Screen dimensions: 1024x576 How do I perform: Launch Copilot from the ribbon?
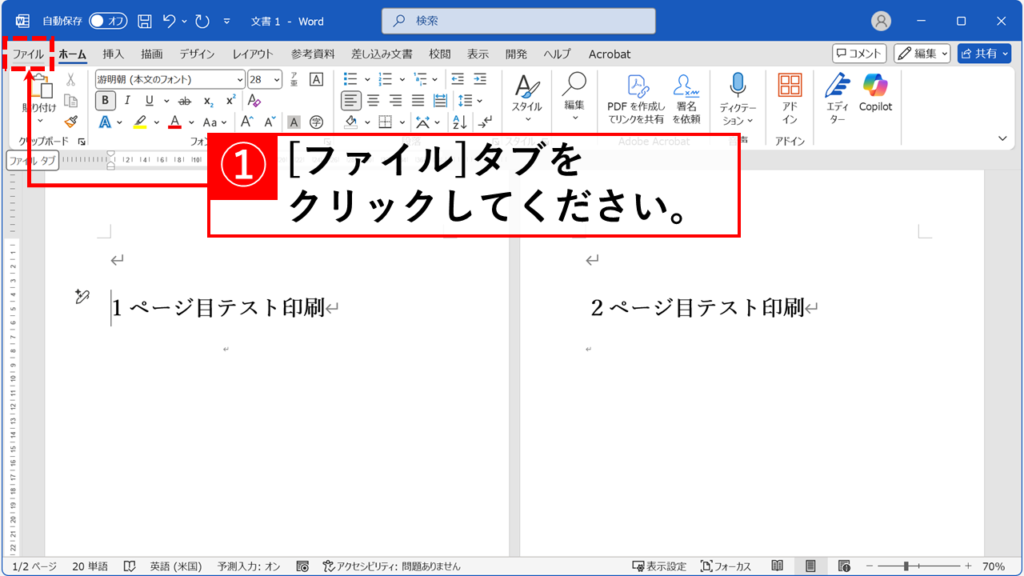click(x=875, y=93)
